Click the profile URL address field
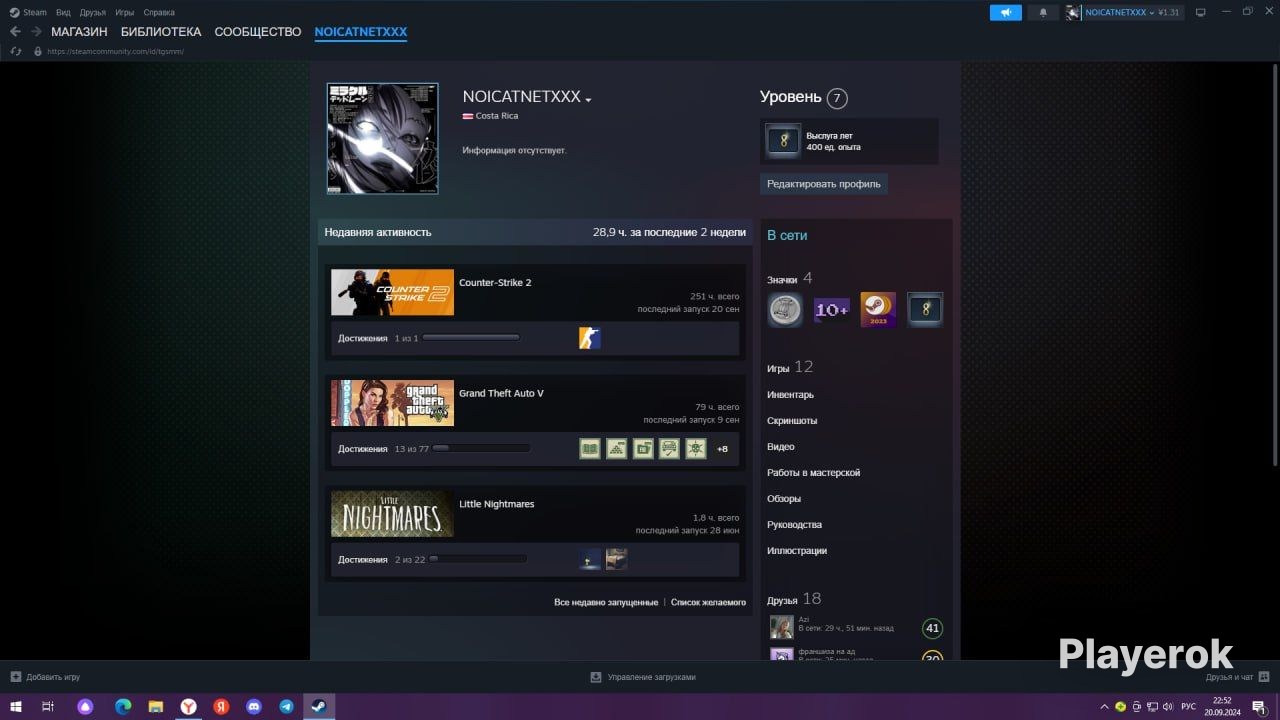 click(115, 51)
